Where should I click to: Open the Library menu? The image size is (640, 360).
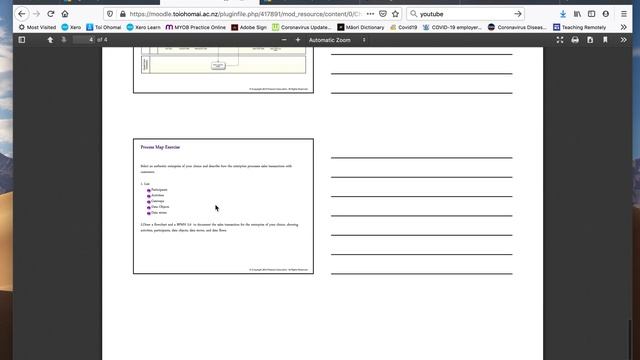click(x=577, y=14)
